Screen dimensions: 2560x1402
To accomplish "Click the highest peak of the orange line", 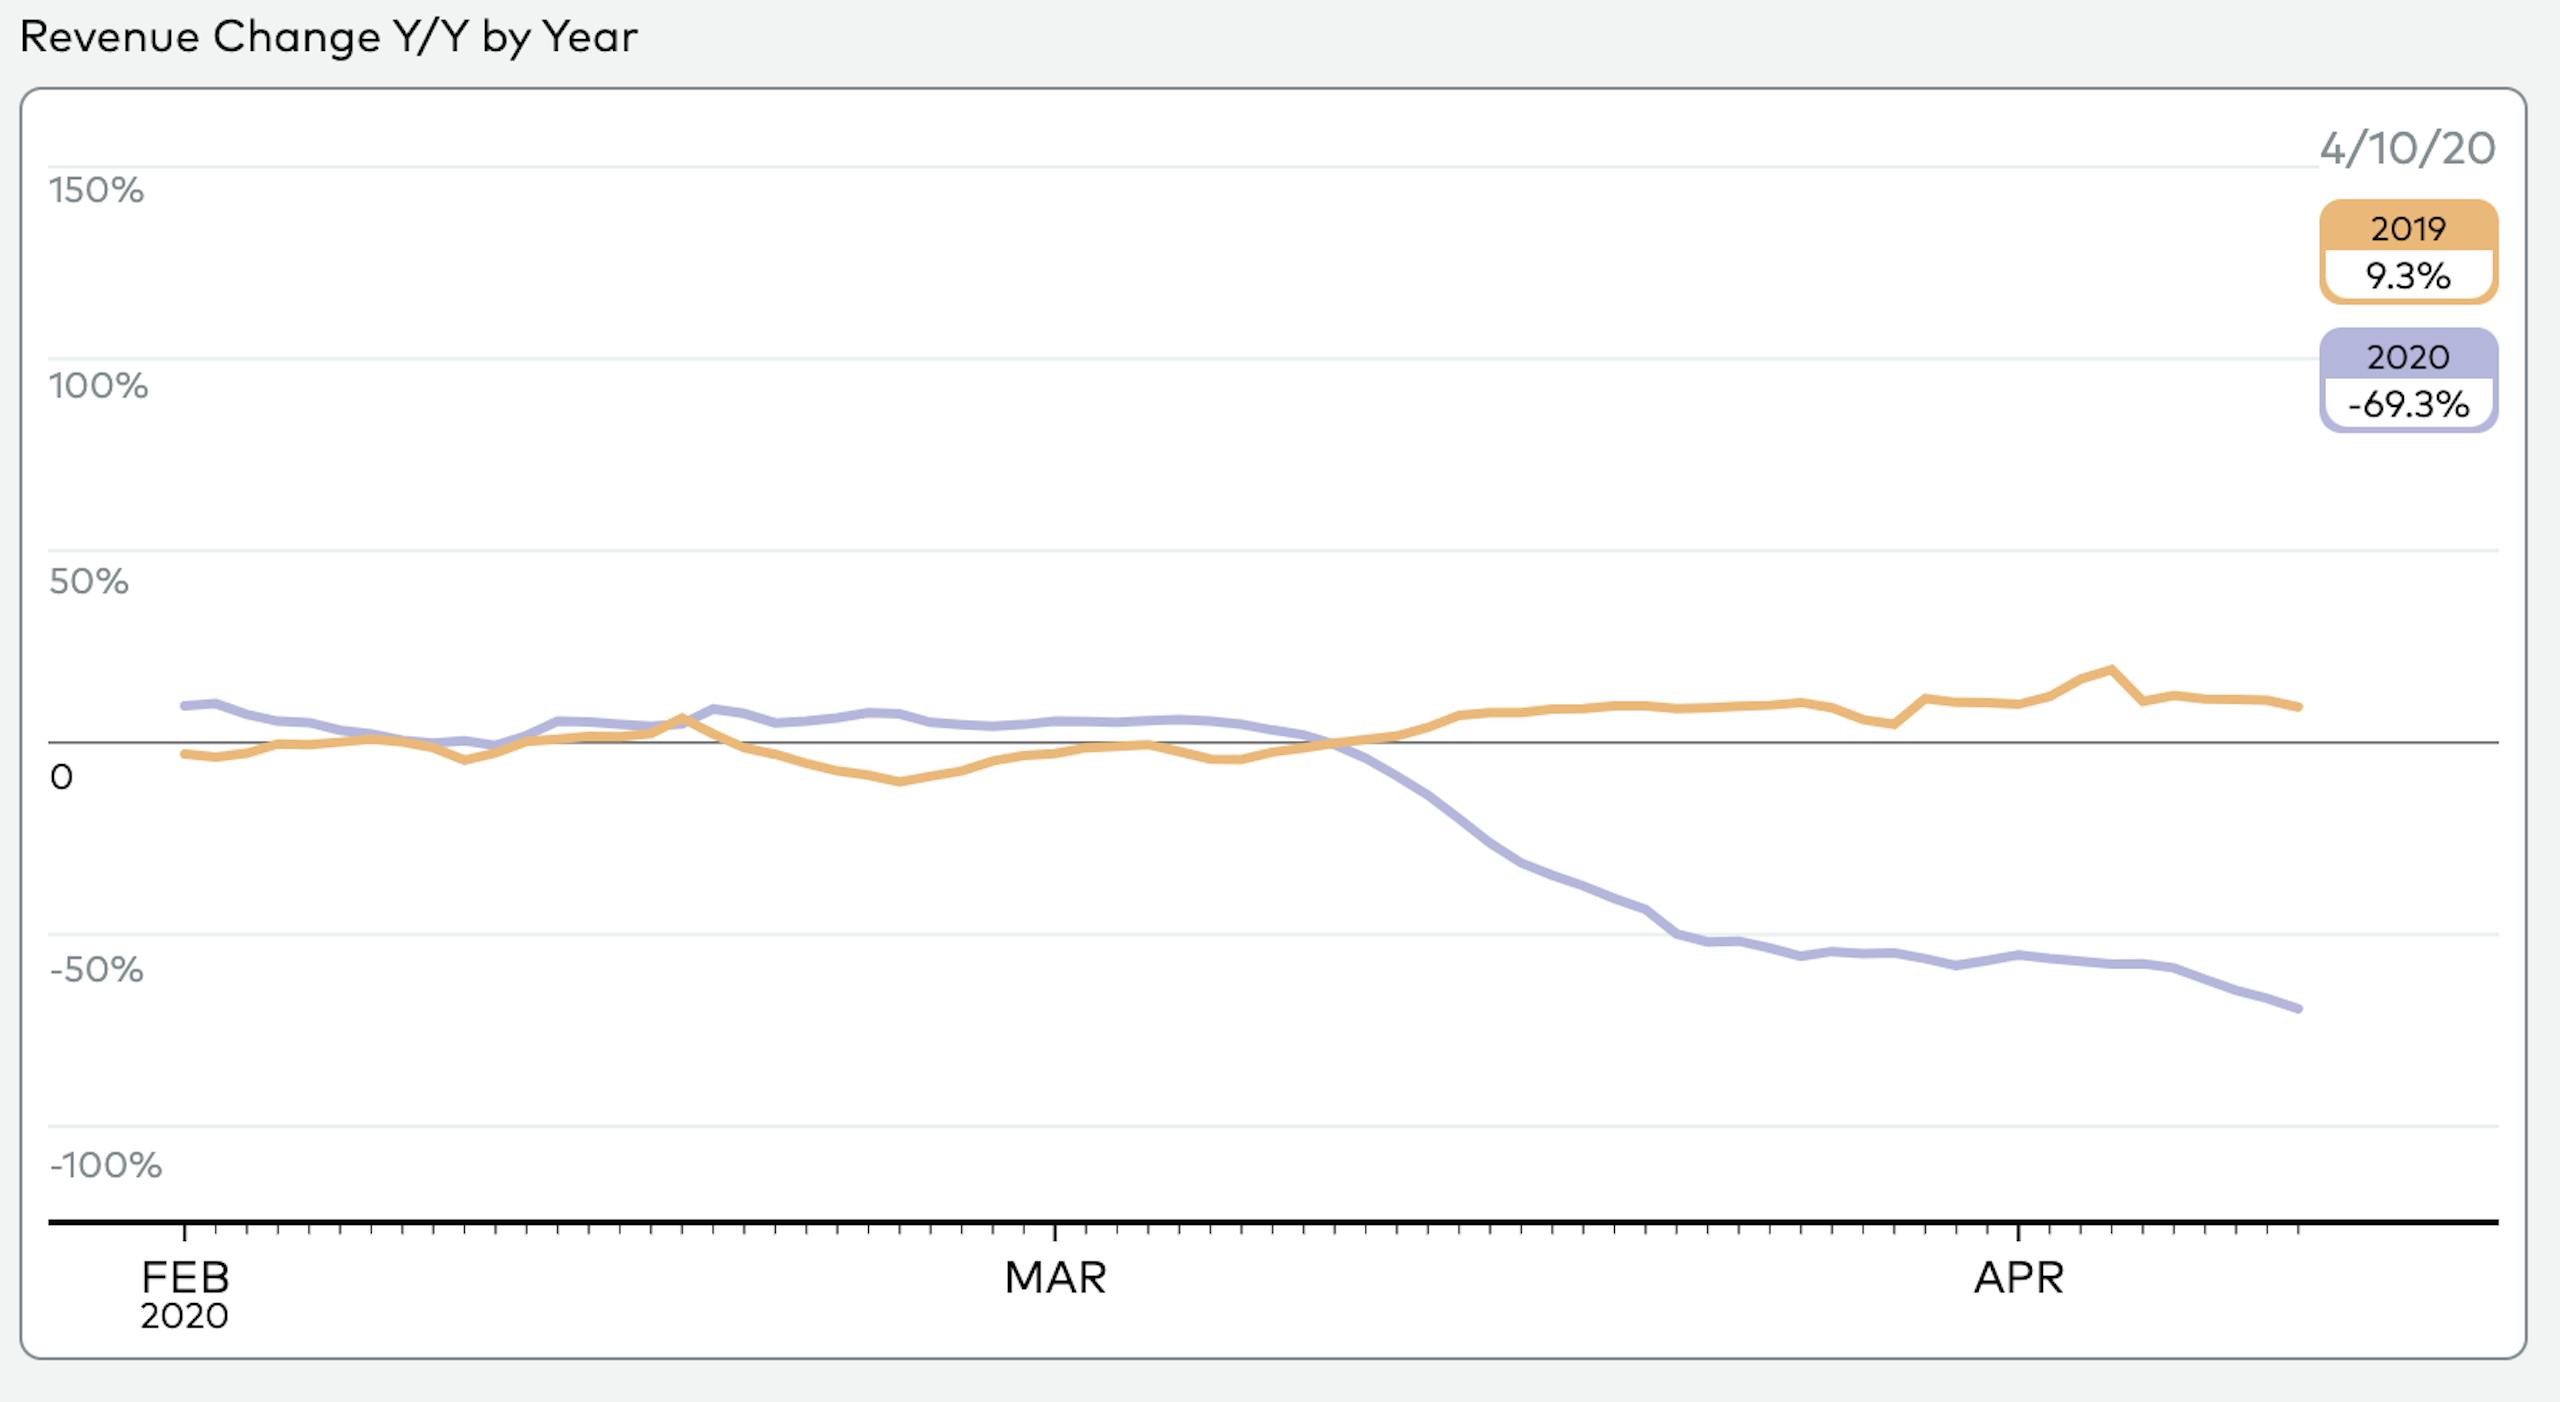I will (x=2111, y=669).
